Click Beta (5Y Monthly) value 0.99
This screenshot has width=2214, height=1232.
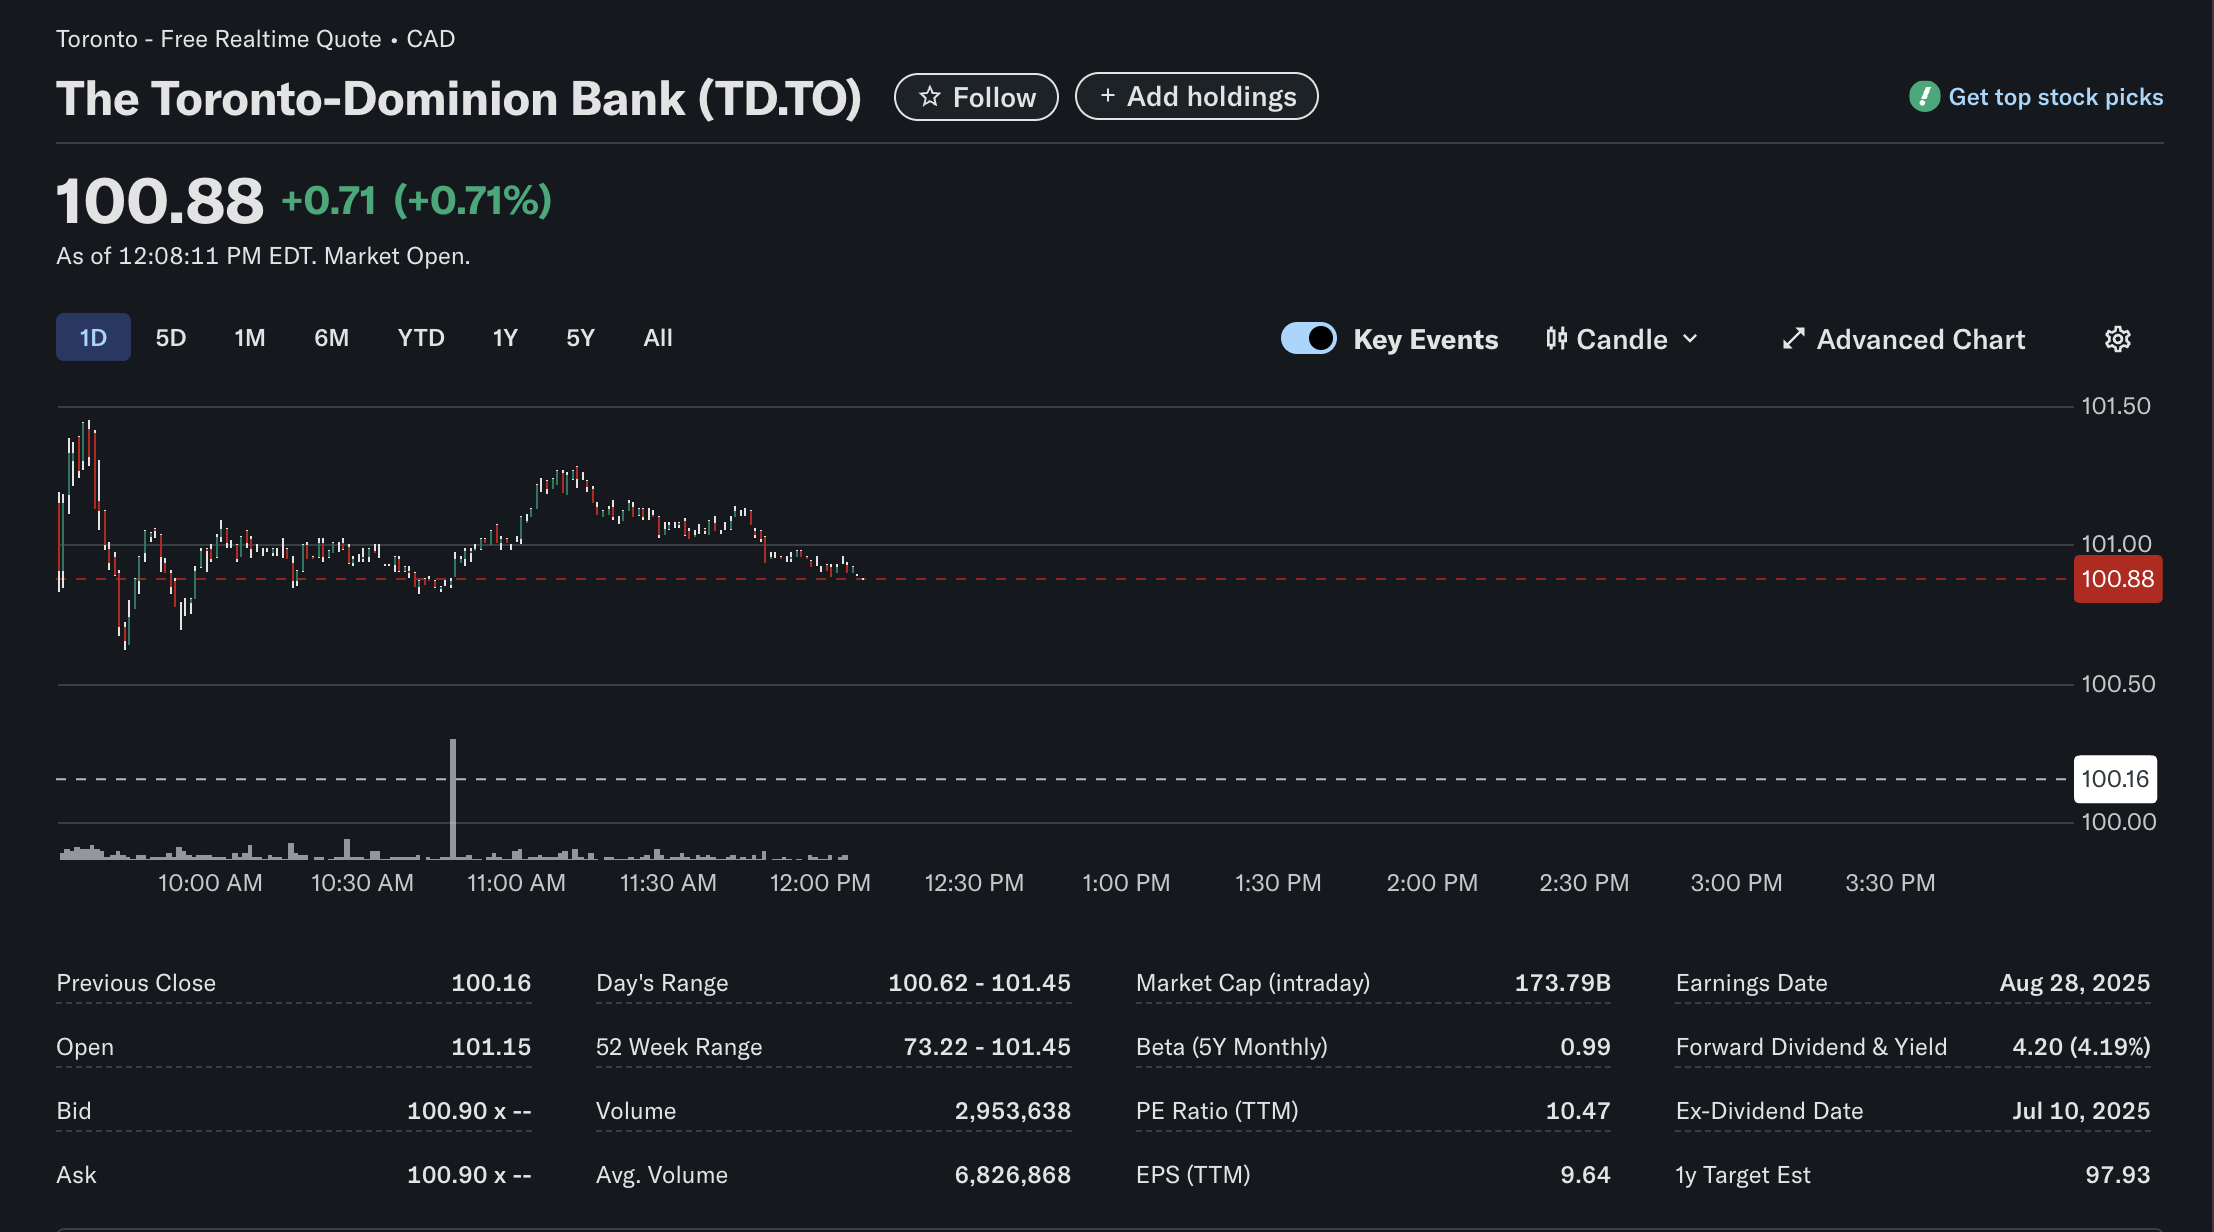point(1586,1047)
